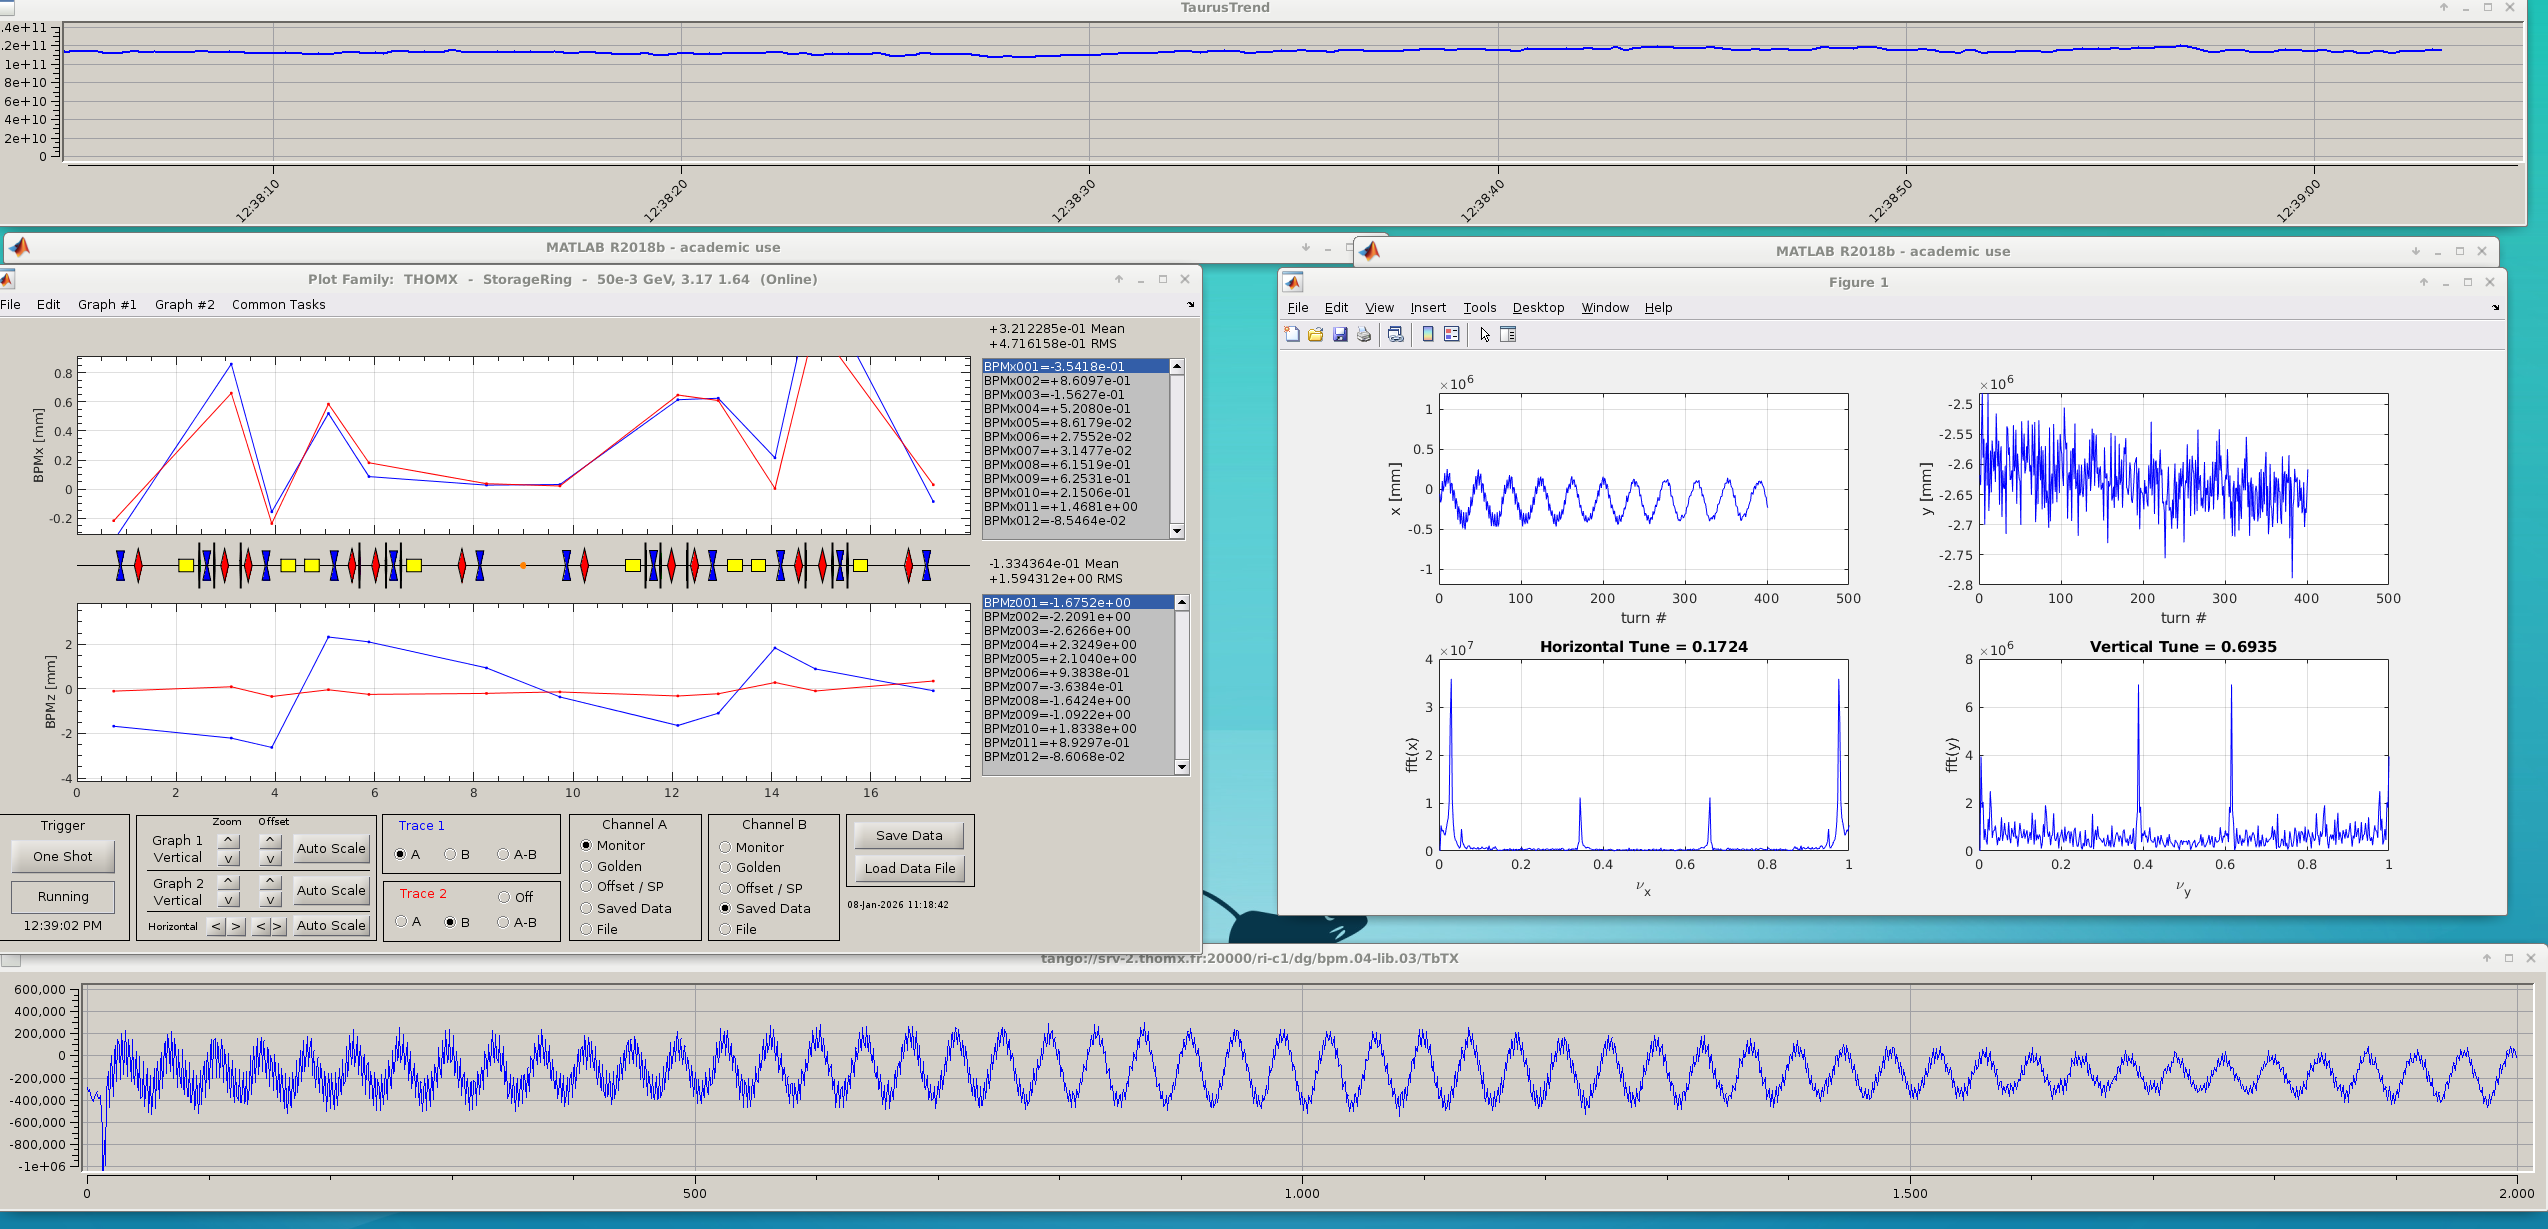Click the Print Figure icon
This screenshot has height=1229, width=2548.
pyautogui.click(x=1364, y=335)
